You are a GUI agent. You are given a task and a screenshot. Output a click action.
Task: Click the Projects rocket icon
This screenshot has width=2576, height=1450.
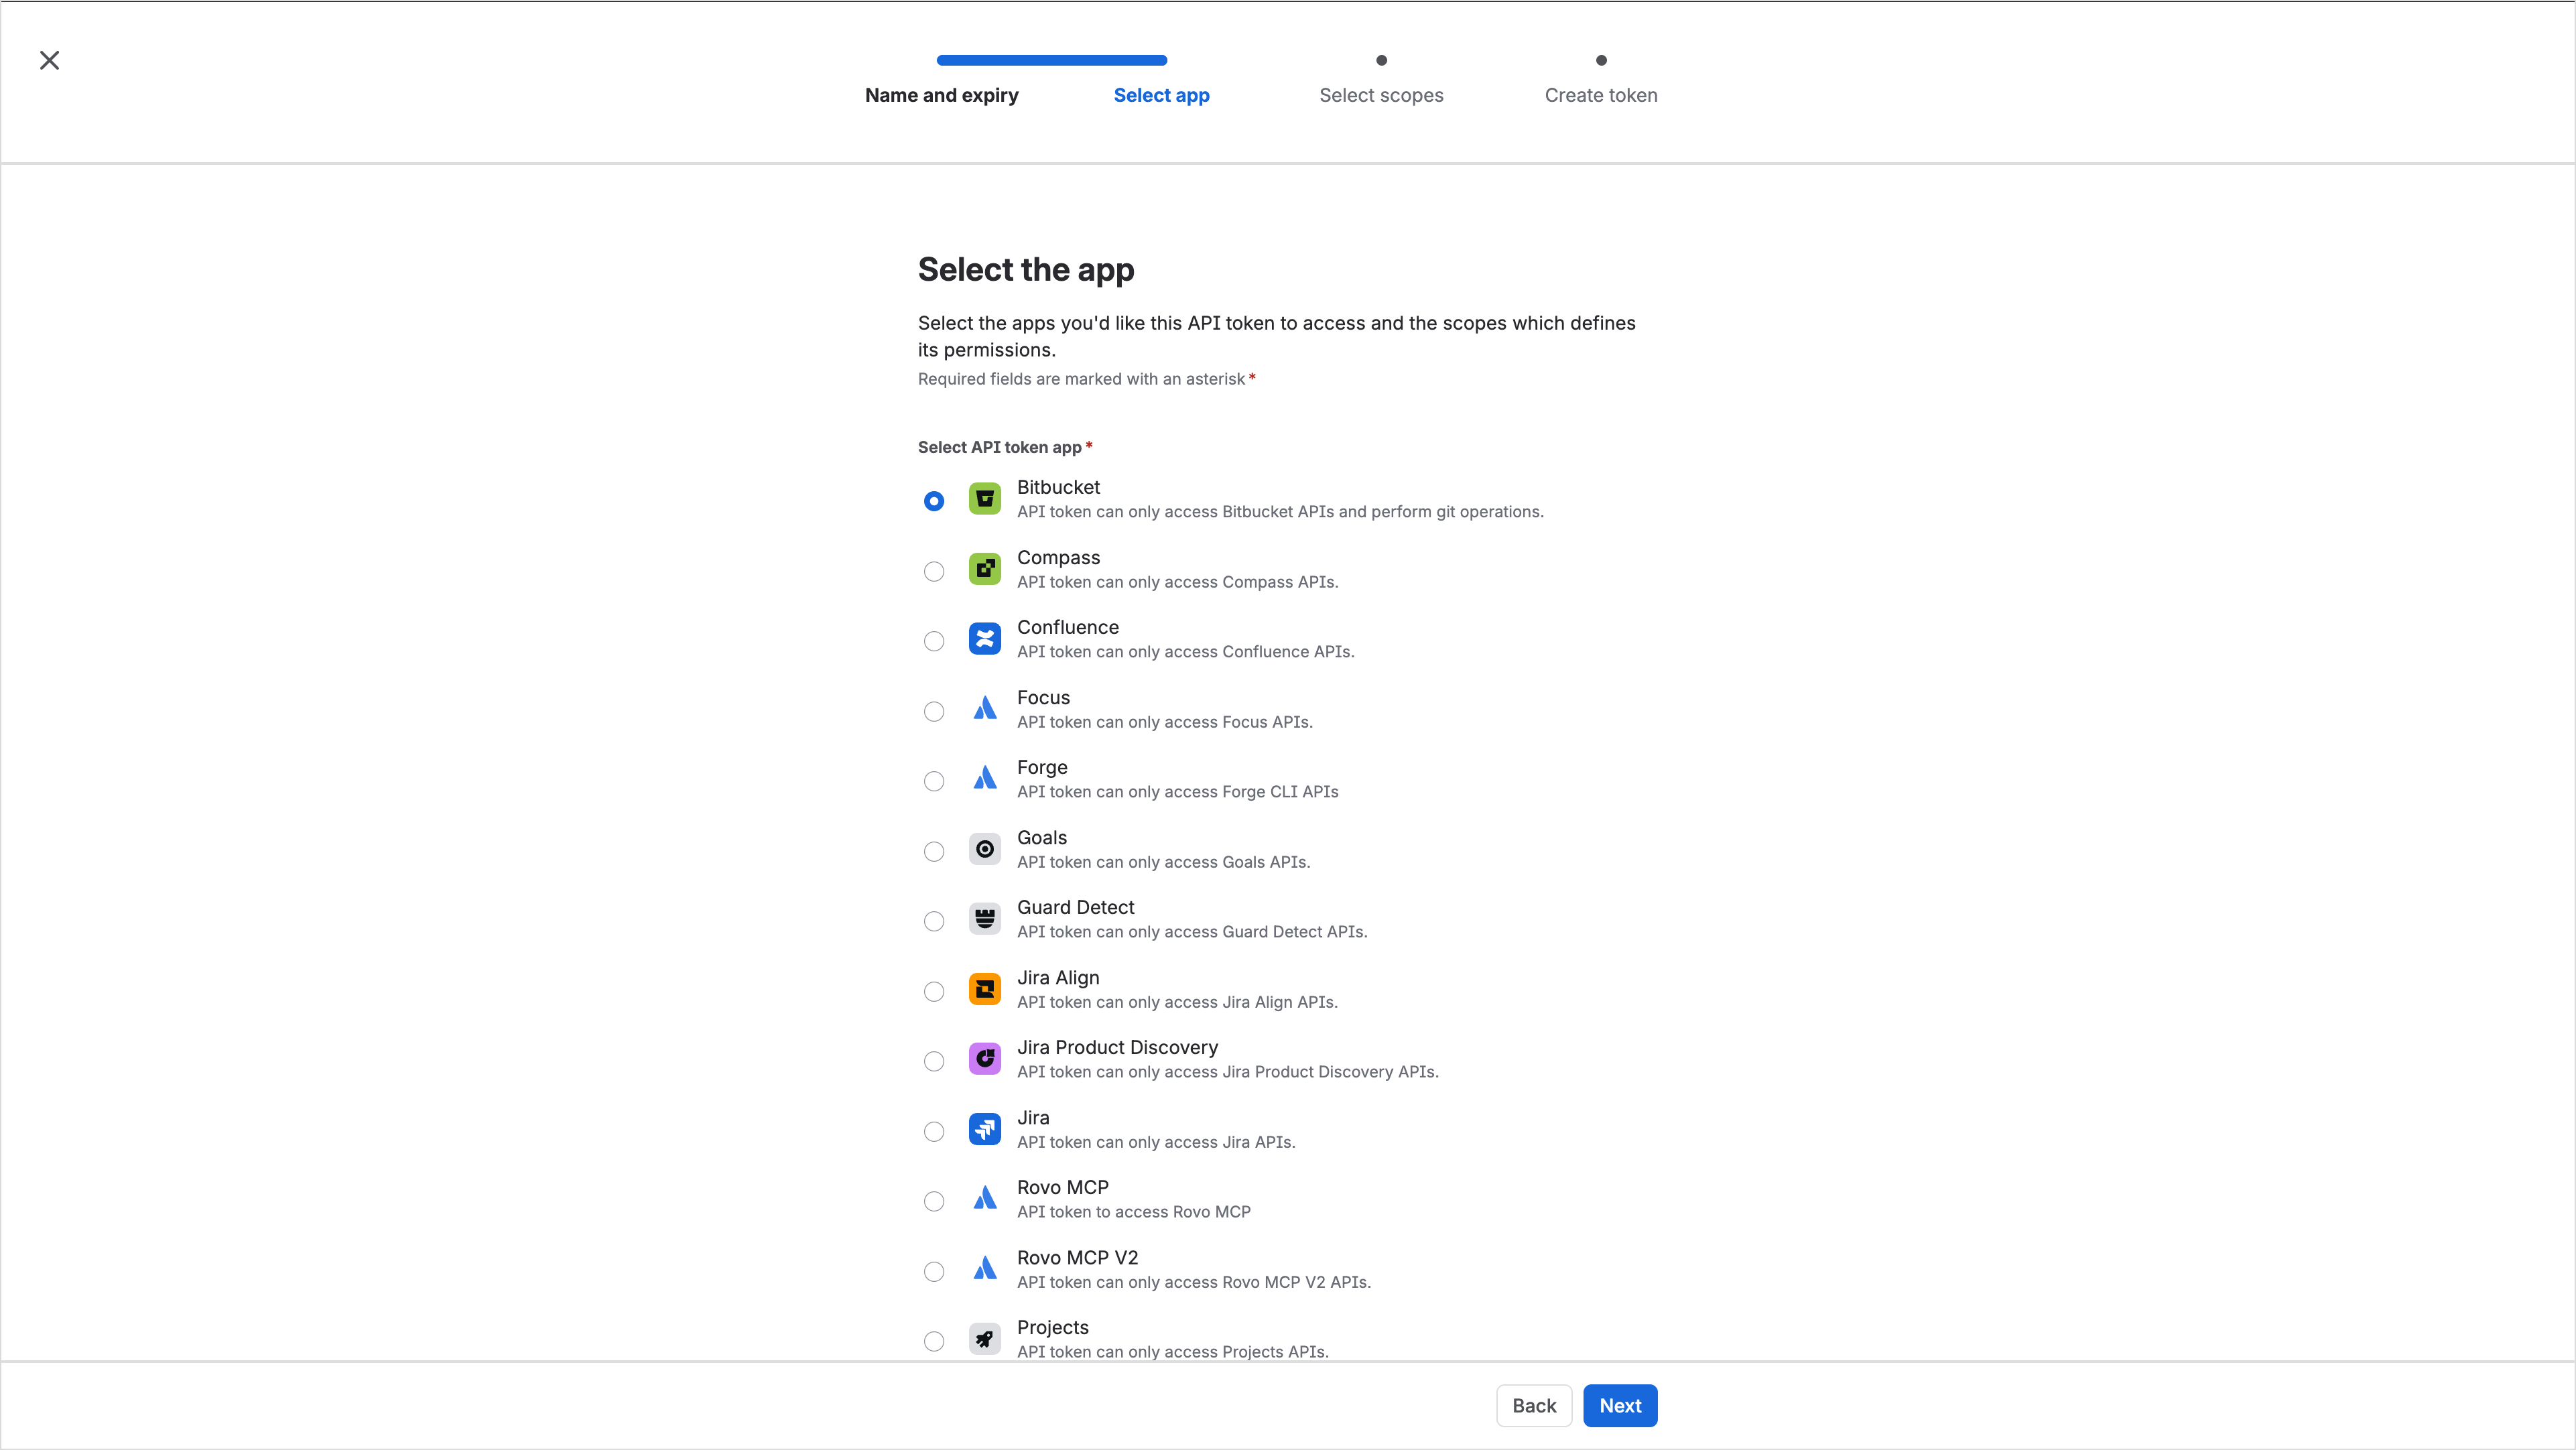click(985, 1339)
